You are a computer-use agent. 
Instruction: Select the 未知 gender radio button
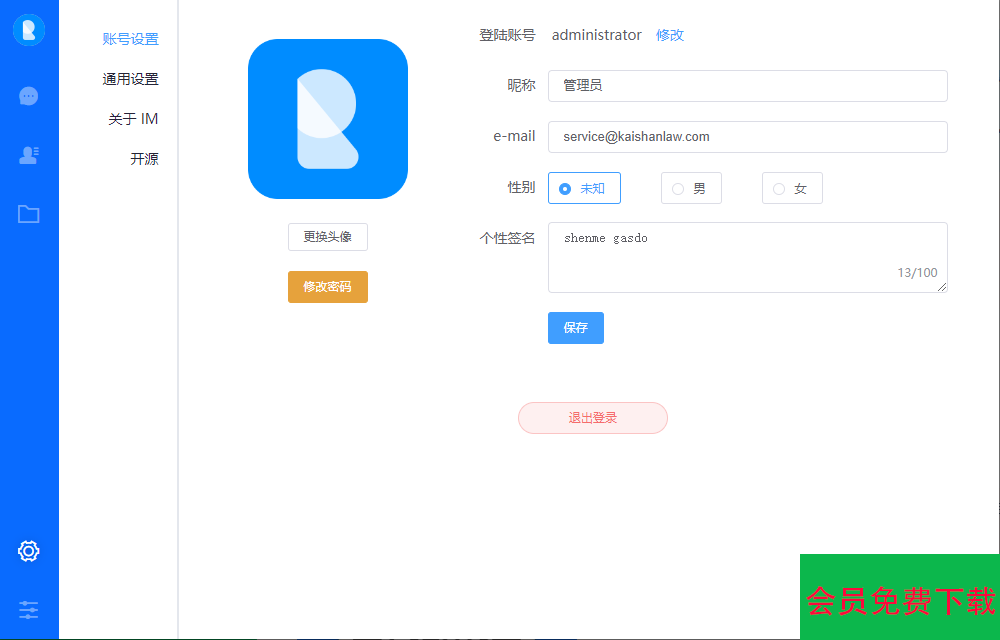pos(566,188)
